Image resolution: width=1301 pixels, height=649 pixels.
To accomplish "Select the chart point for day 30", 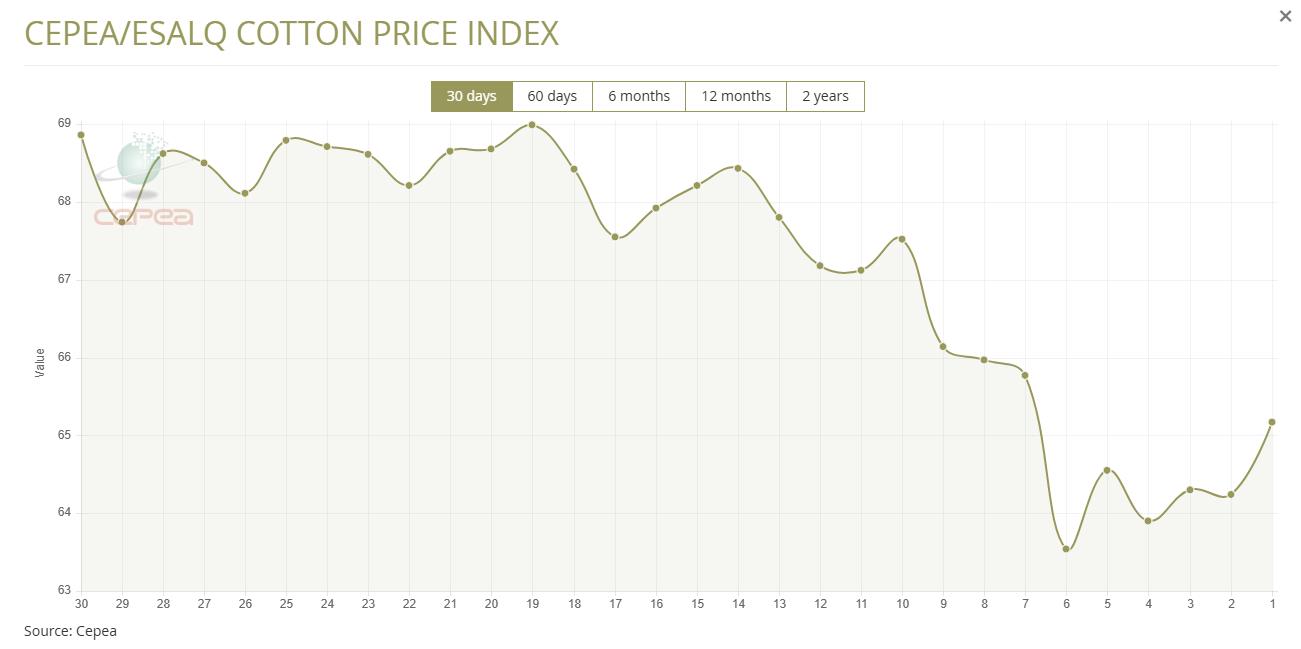I will [x=81, y=135].
